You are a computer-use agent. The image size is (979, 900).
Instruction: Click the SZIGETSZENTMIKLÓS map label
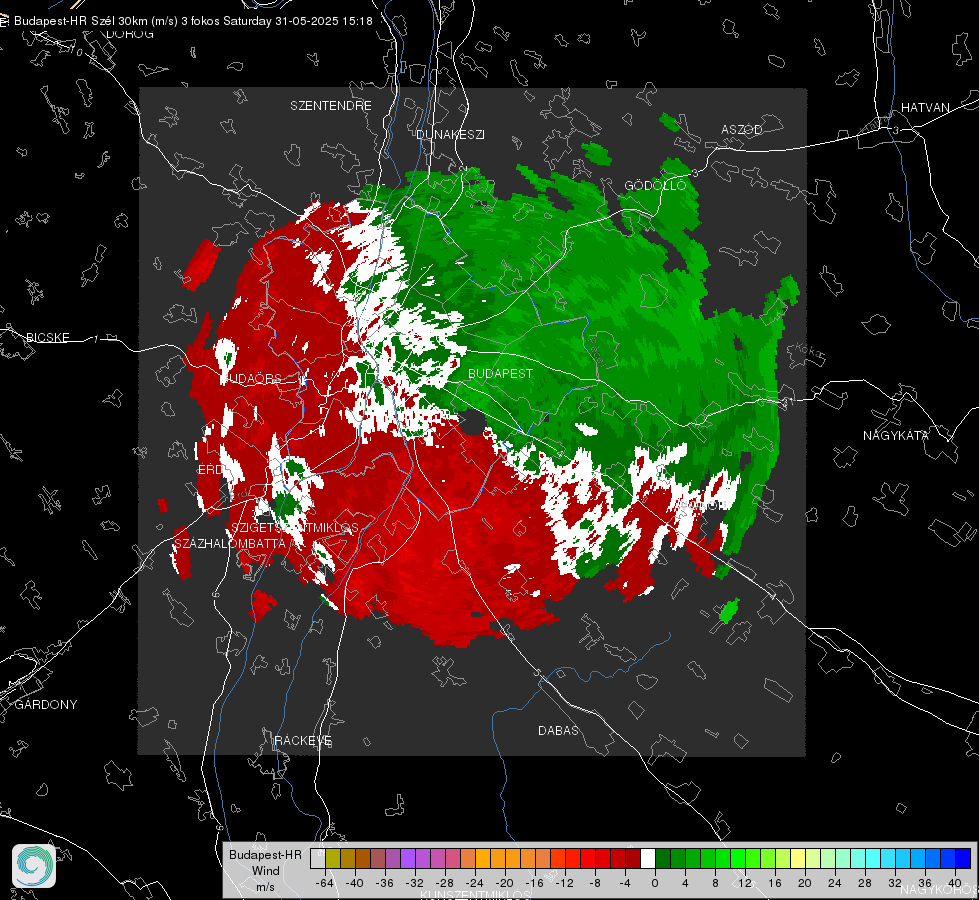[295, 527]
